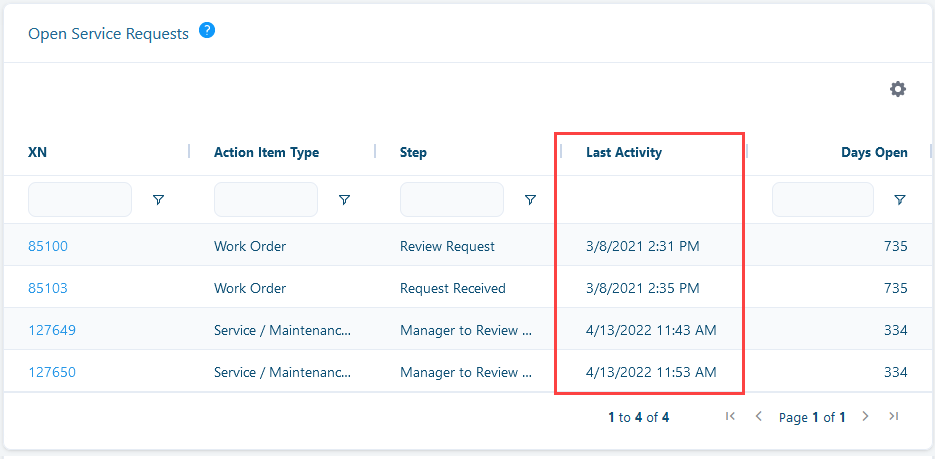
Task: Sort by Days Open column header
Action: pyautogui.click(x=874, y=153)
